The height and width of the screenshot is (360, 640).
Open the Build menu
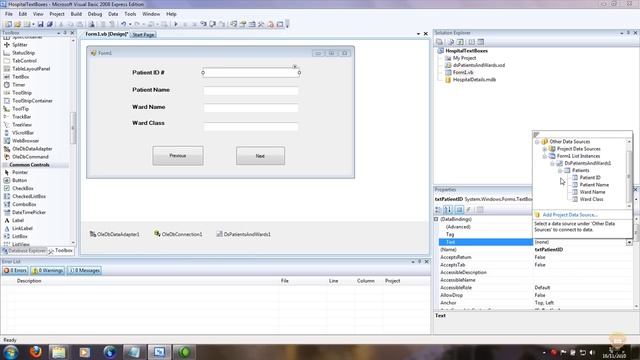[x=76, y=14]
